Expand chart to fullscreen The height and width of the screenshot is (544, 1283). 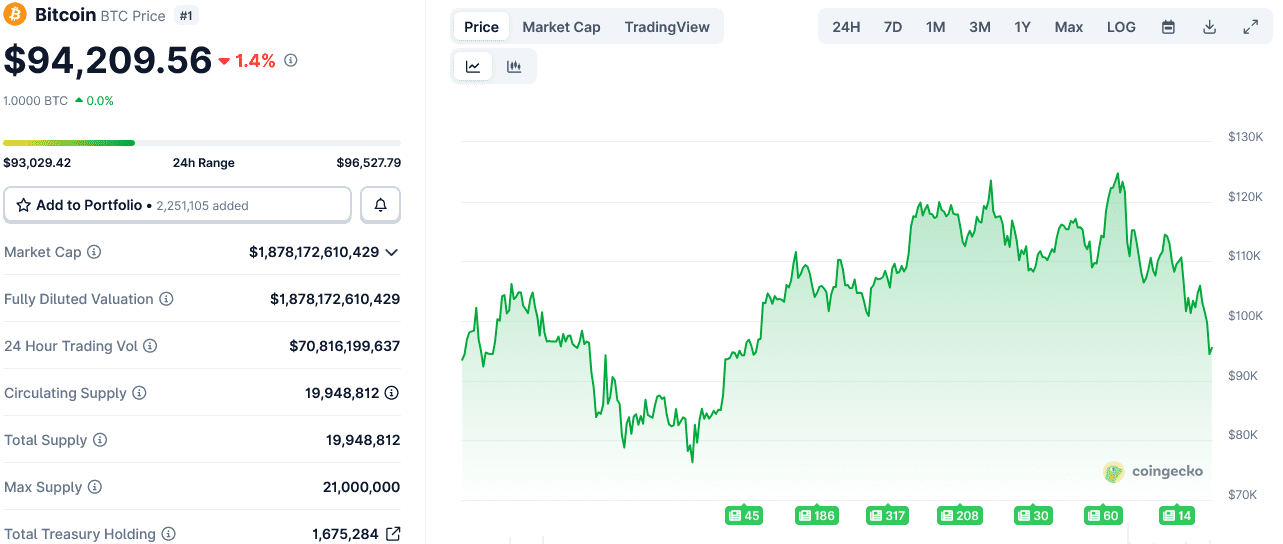tap(1250, 27)
